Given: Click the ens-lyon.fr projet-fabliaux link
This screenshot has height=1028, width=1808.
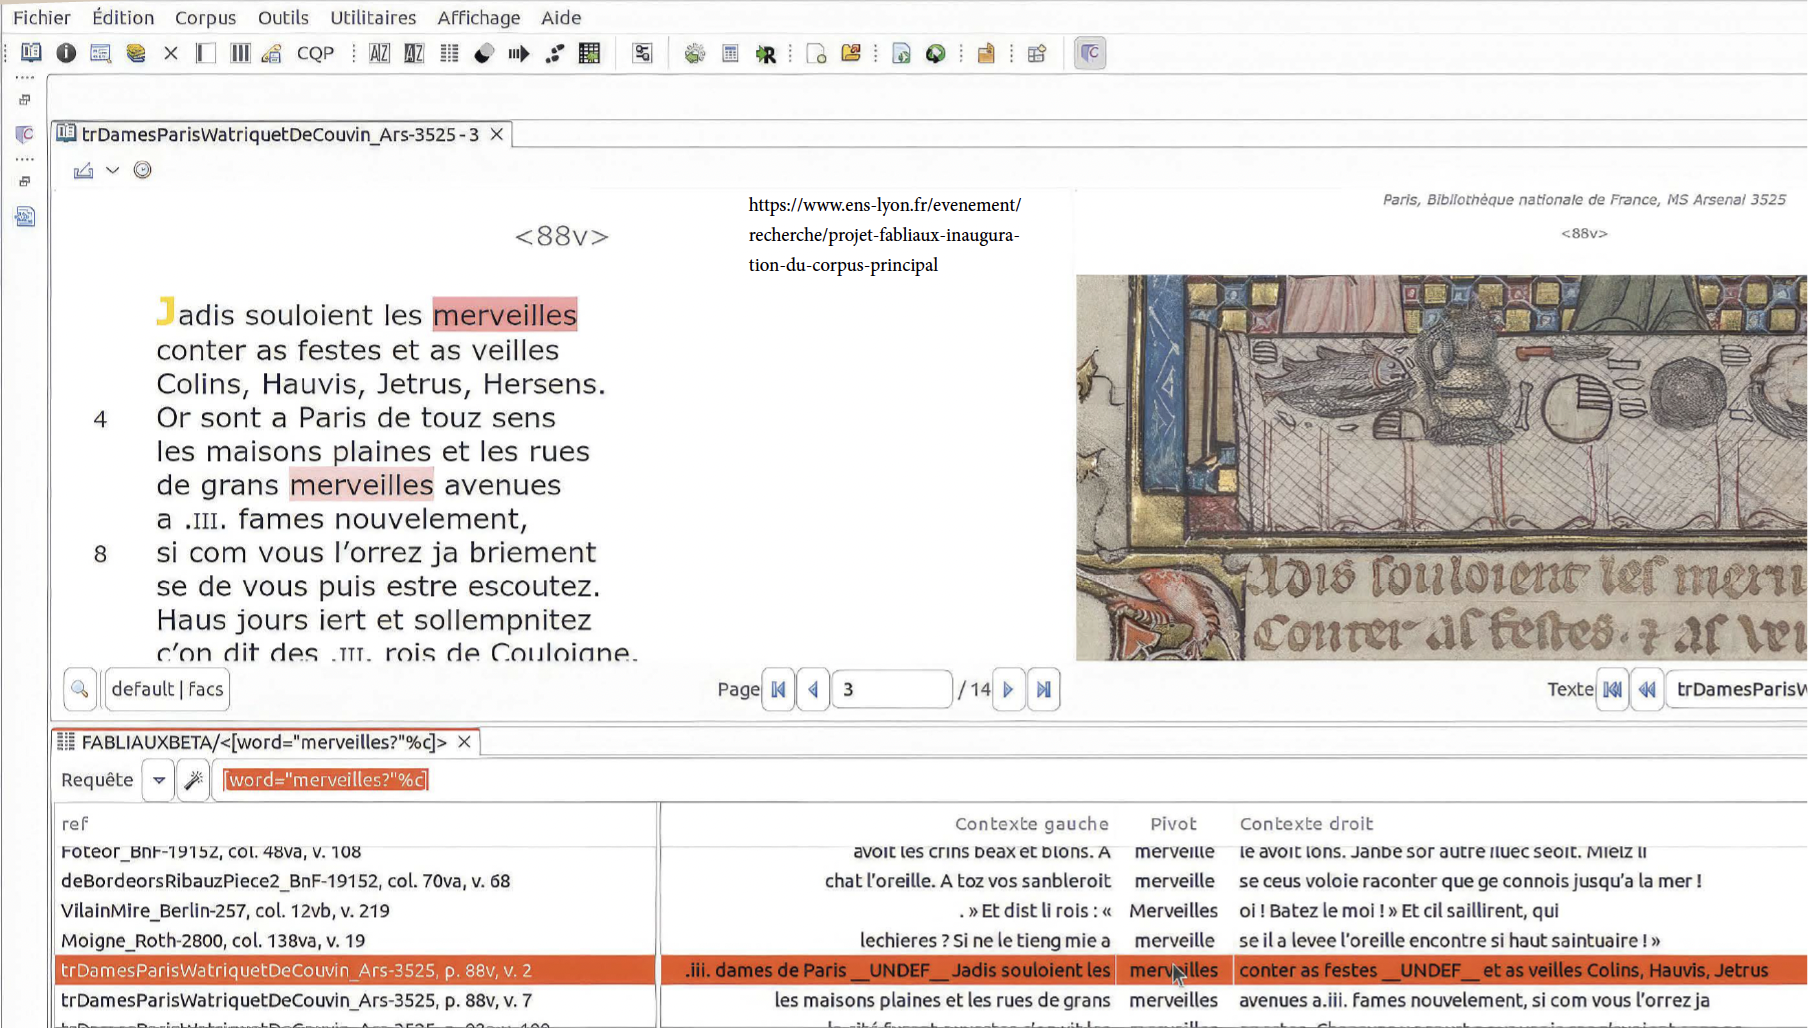Looking at the screenshot, I should (x=884, y=235).
